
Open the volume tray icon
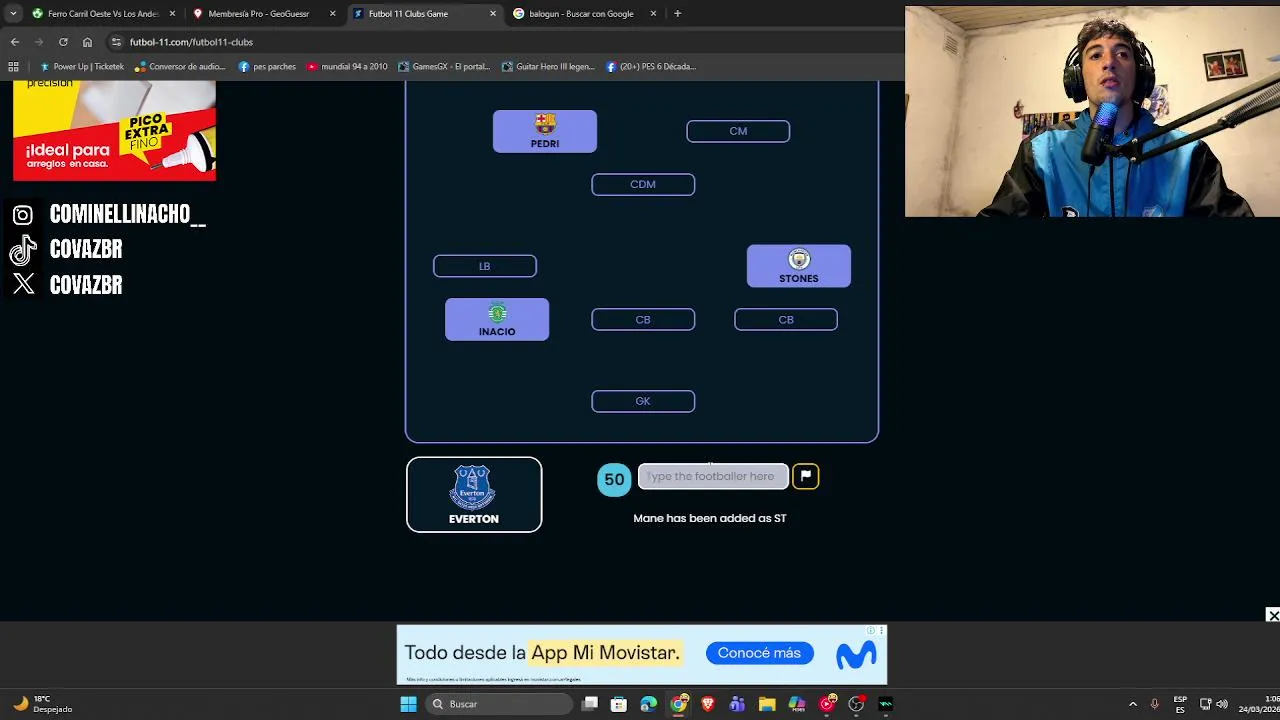(x=1222, y=704)
